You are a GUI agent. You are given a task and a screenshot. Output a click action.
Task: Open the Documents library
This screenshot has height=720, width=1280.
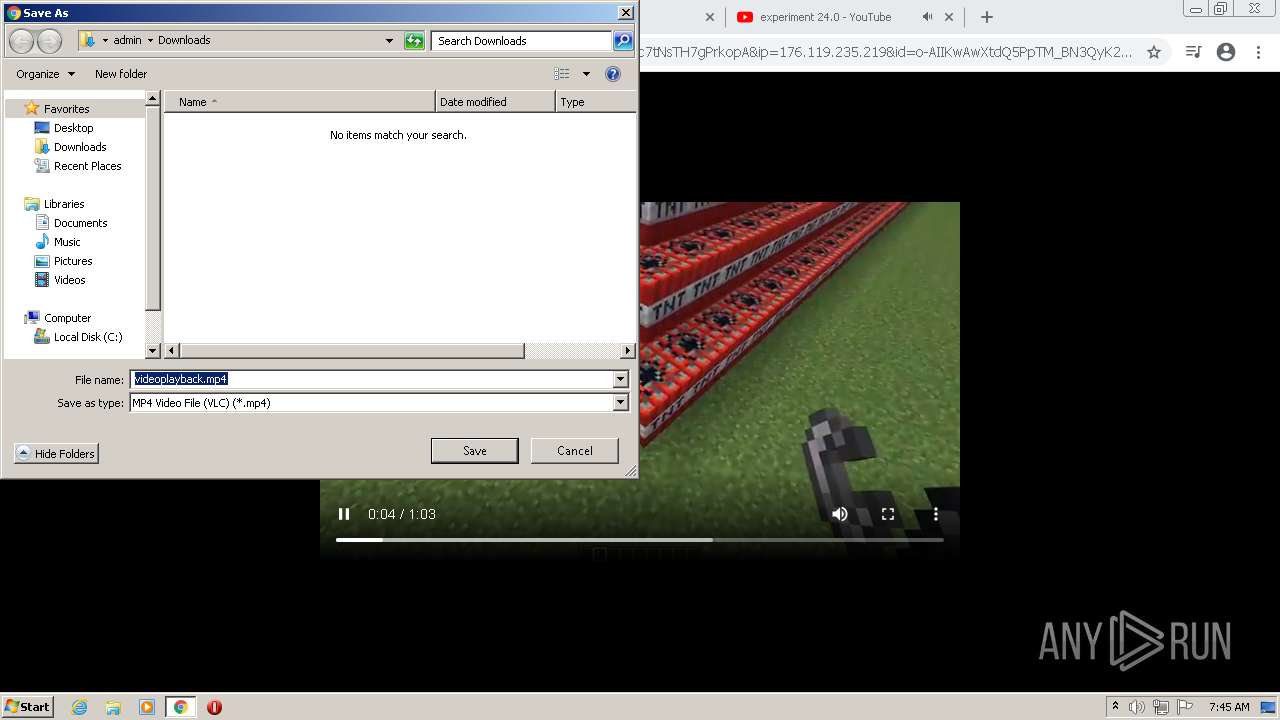coord(80,223)
